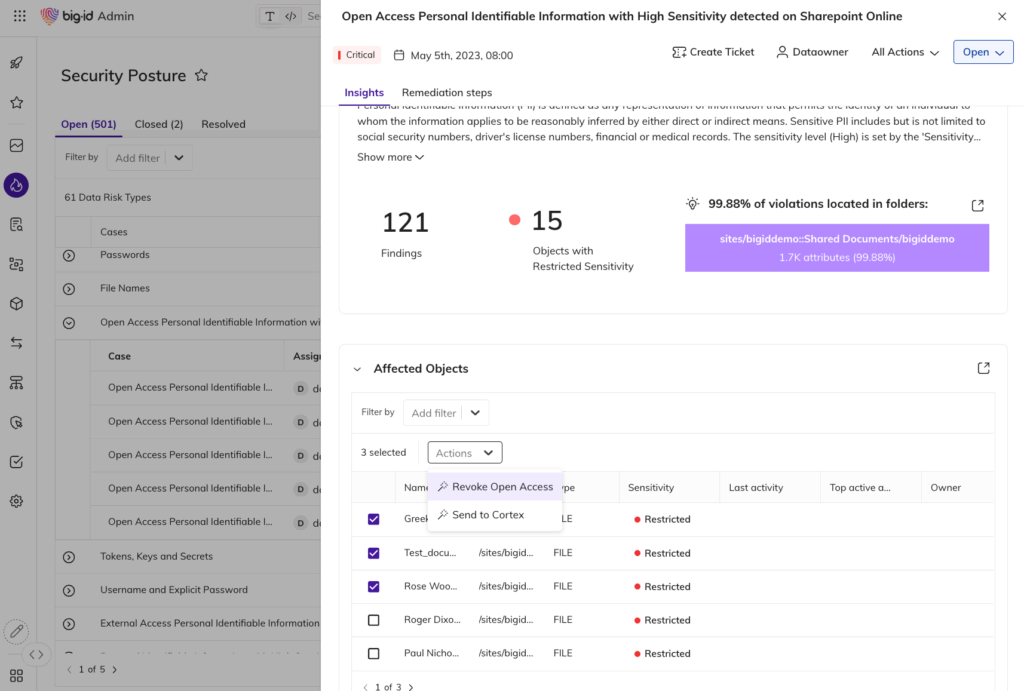The height and width of the screenshot is (691, 1024).
Task: Open violations folder external link icon
Action: (977, 205)
